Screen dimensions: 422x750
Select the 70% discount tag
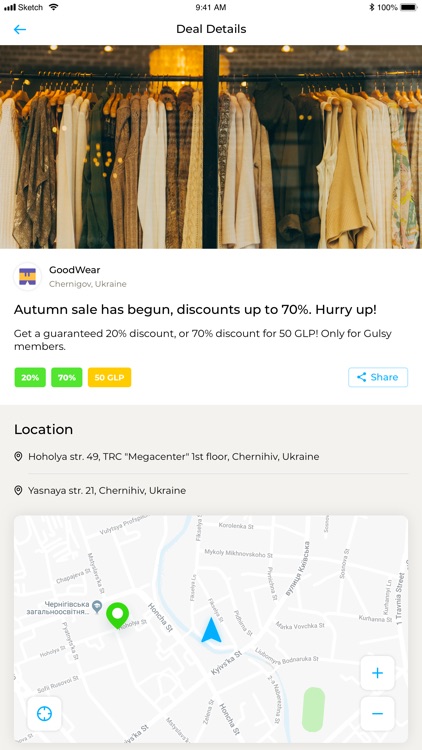click(67, 377)
